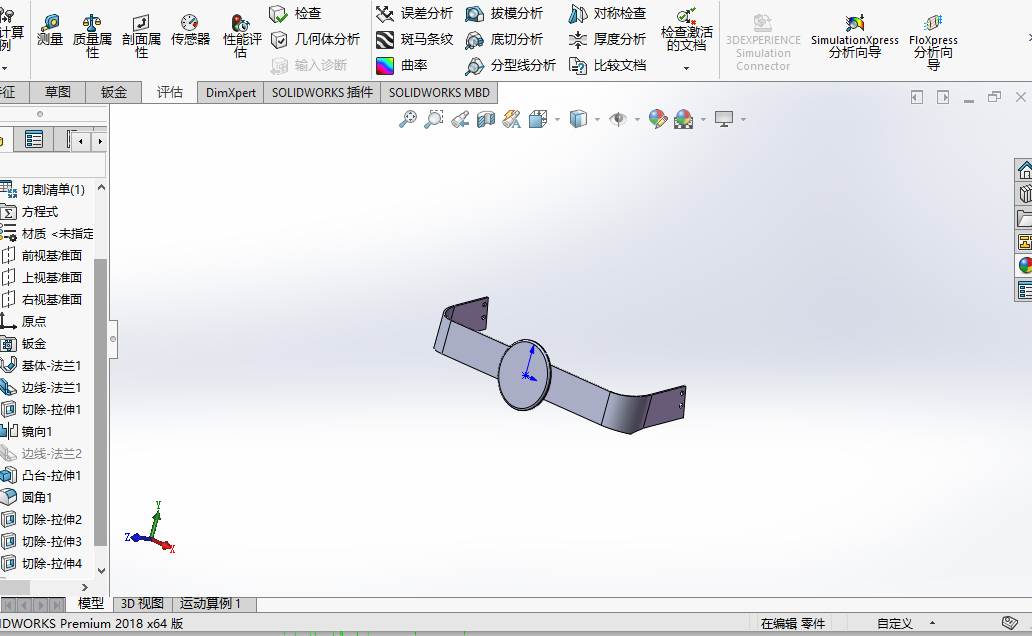The width and height of the screenshot is (1032, 636).
Task: Click feature tree scroll down arrow
Action: tap(101, 571)
